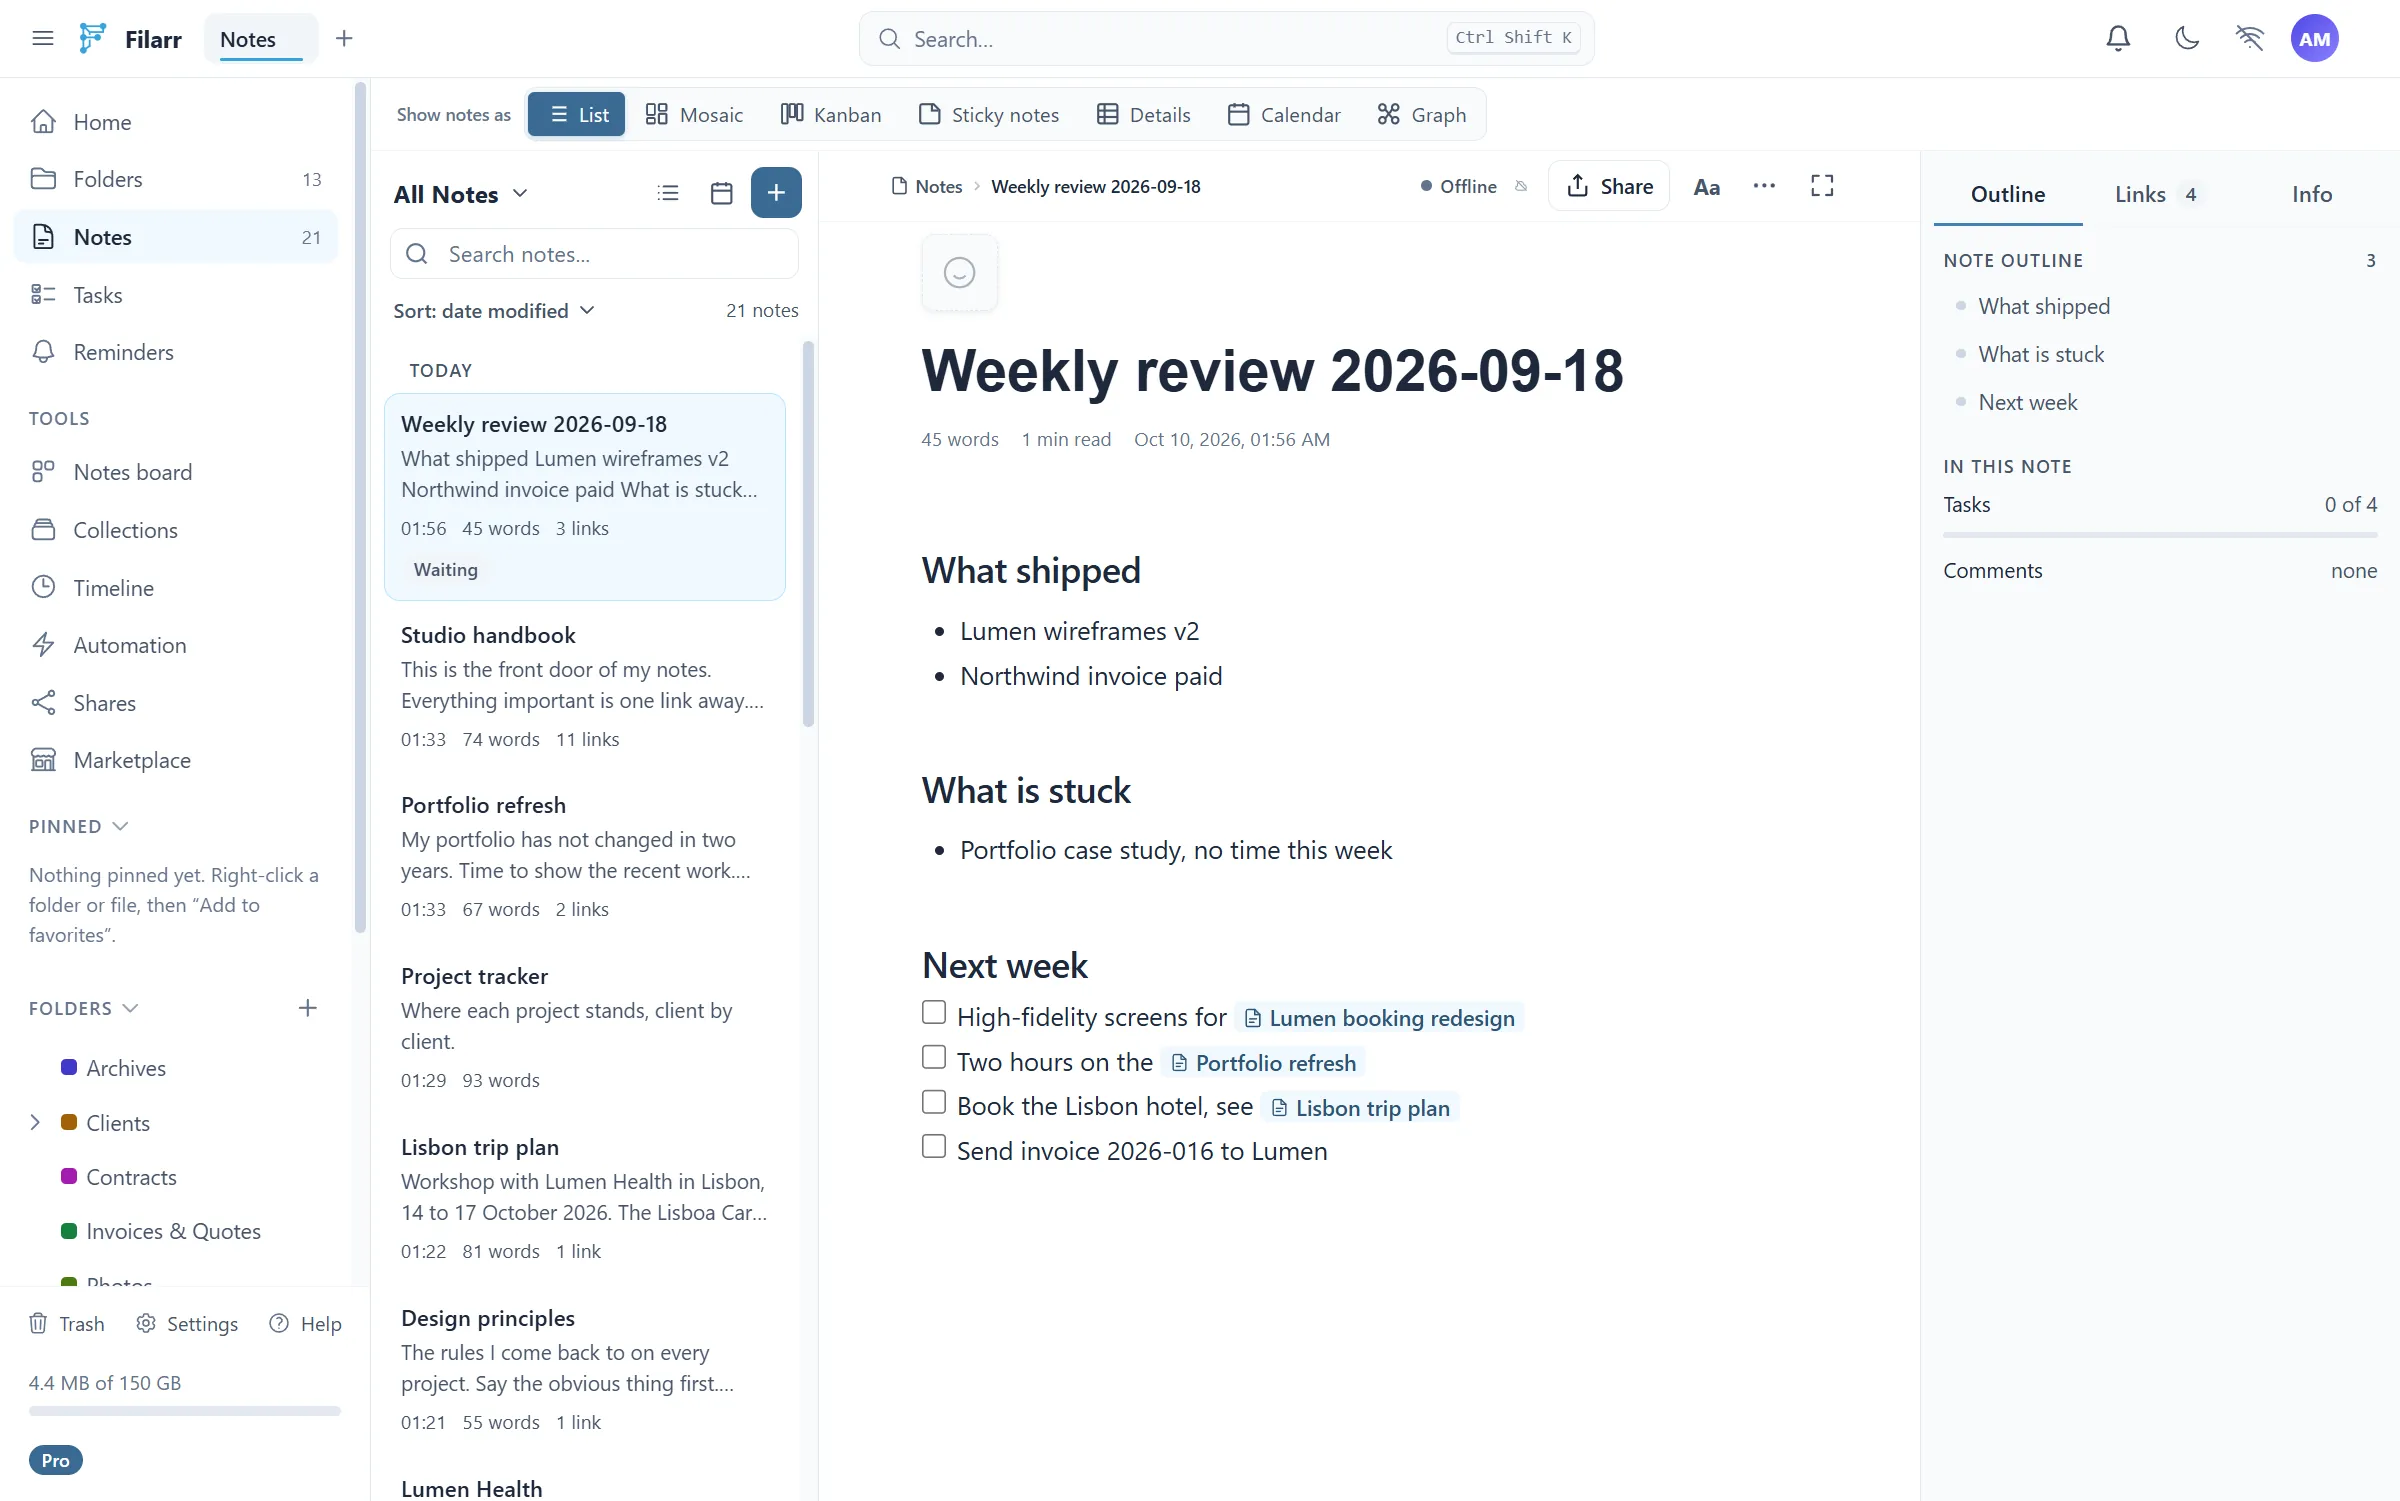This screenshot has height=1501, width=2400.
Task: Open the hamburger menu
Action: pyautogui.click(x=42, y=39)
